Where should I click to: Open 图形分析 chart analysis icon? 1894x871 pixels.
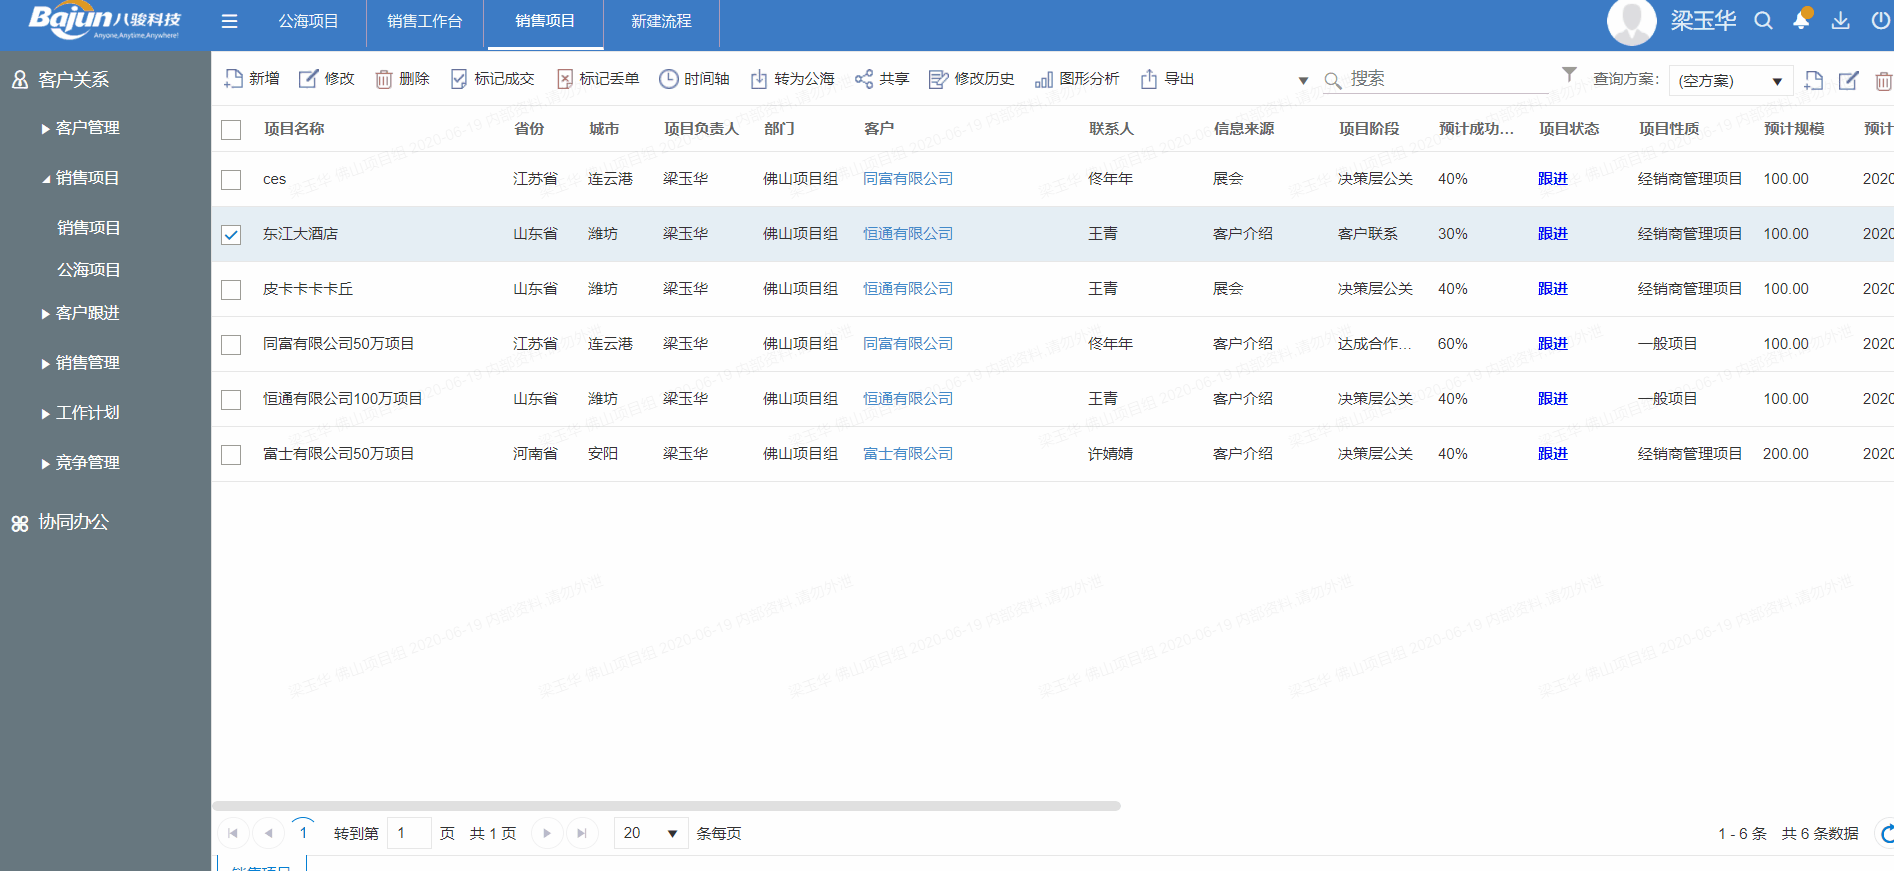coord(1043,79)
